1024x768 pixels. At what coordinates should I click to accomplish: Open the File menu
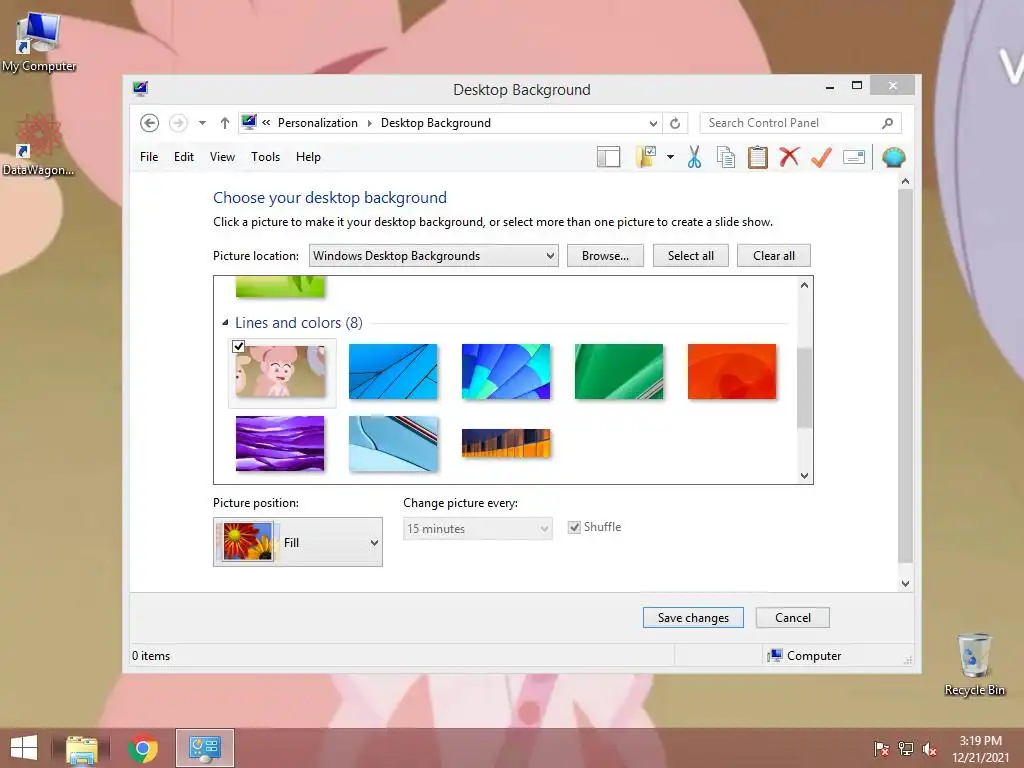(149, 157)
